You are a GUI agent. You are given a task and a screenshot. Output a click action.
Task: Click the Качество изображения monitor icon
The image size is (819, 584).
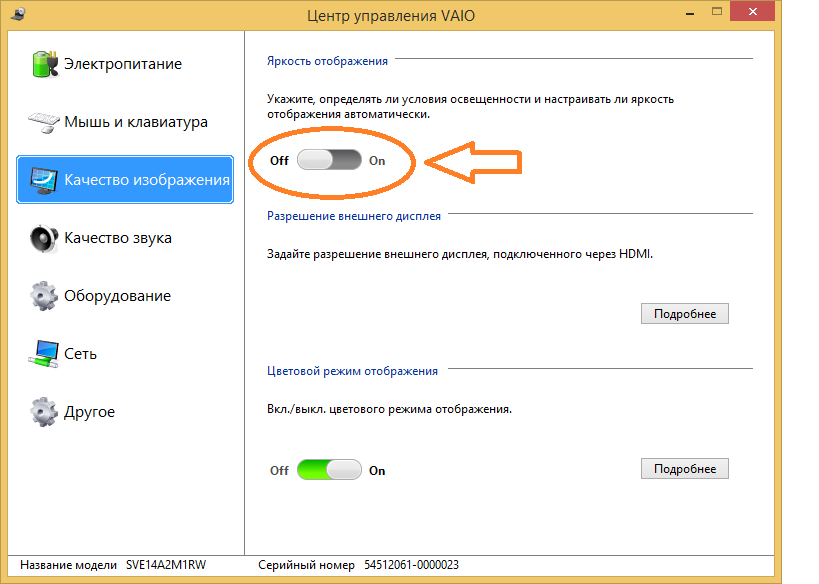(x=43, y=180)
